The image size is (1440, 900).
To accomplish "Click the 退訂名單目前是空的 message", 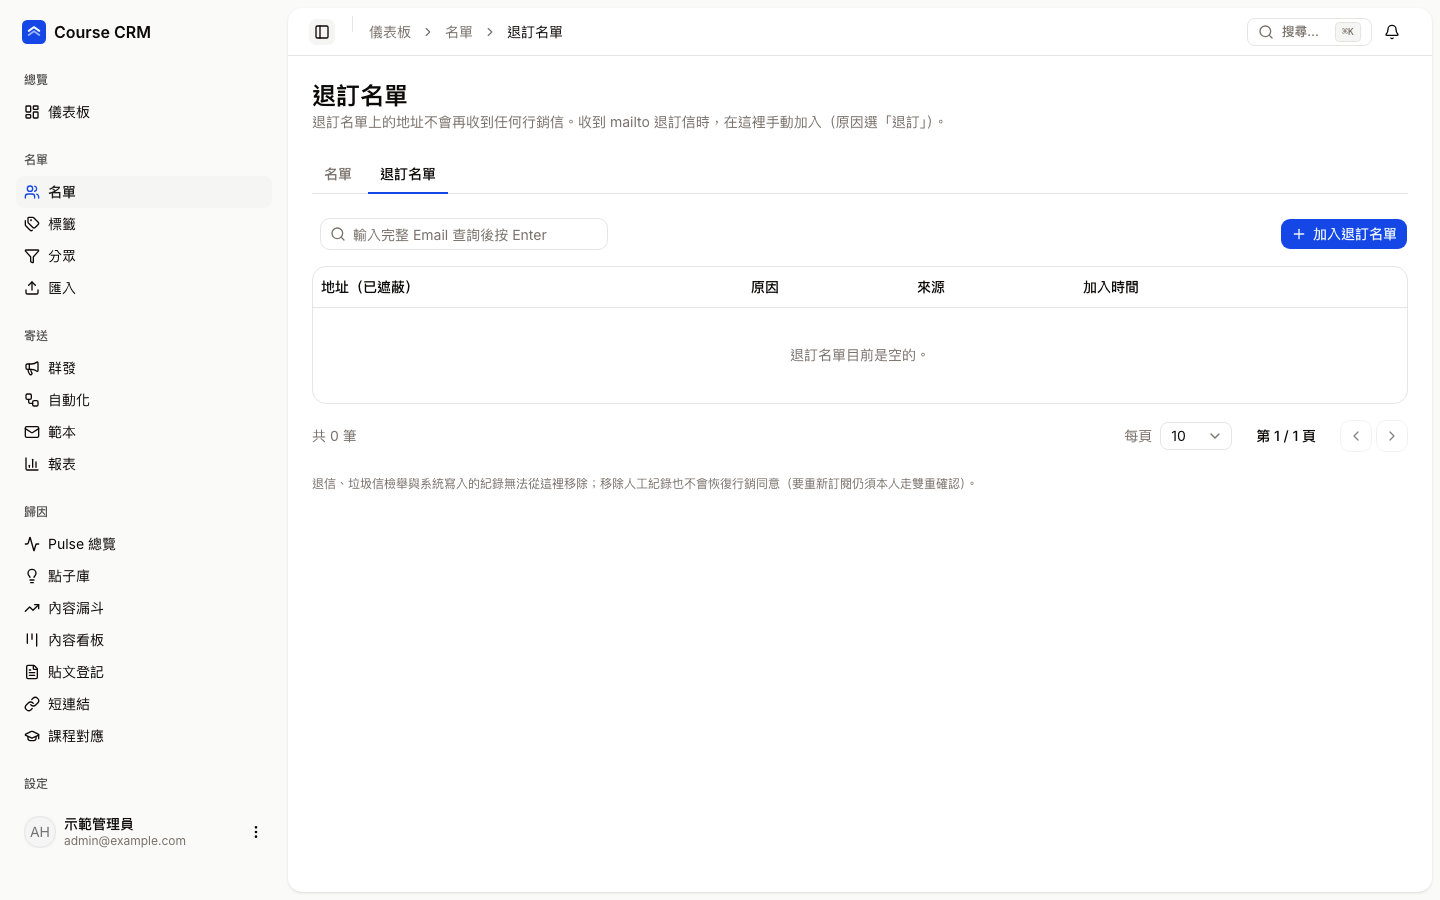I will click(859, 355).
